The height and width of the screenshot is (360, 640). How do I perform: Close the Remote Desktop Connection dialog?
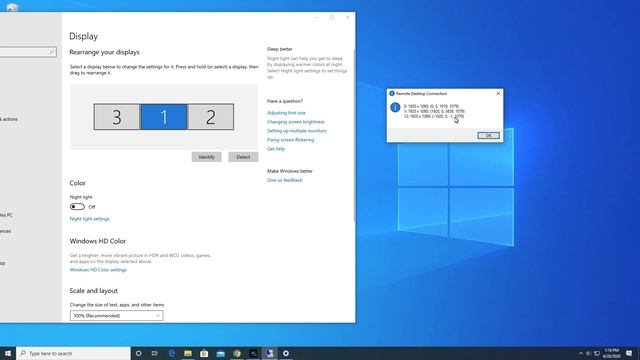tap(498, 93)
